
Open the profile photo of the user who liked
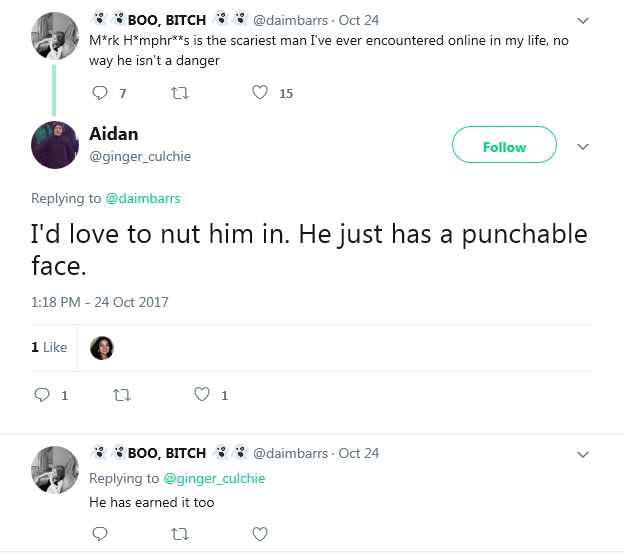click(x=101, y=347)
